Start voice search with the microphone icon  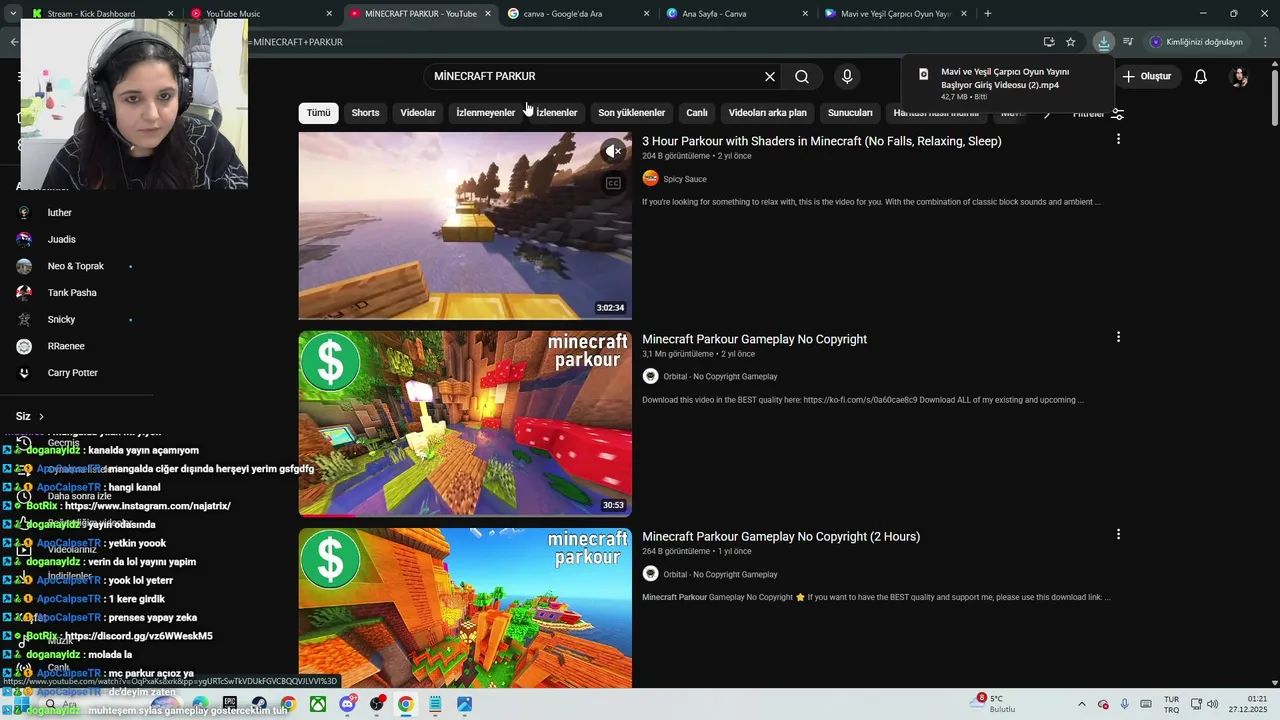[x=847, y=76]
